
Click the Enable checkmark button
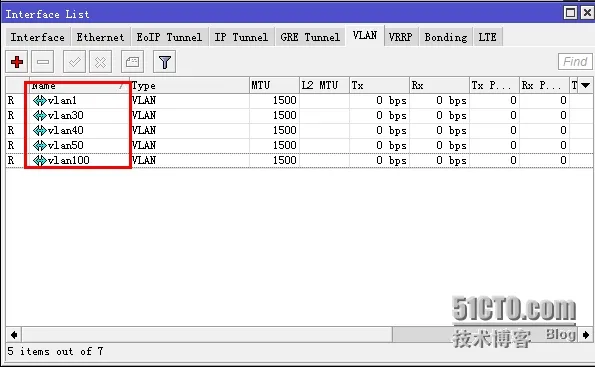tap(74, 61)
